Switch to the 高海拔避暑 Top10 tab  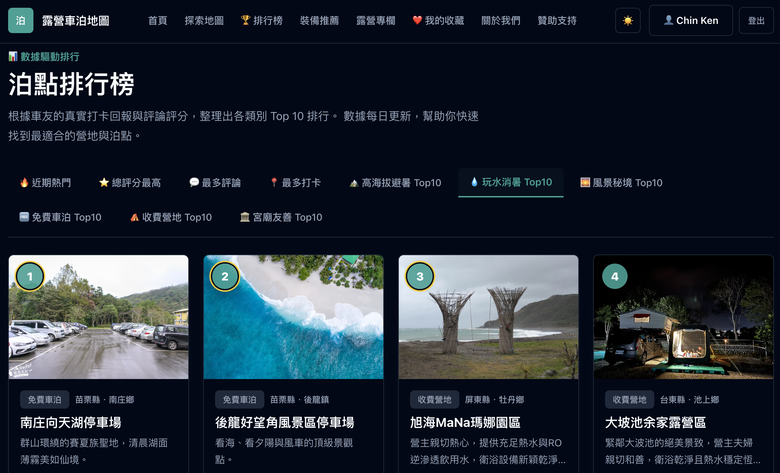pyautogui.click(x=395, y=183)
